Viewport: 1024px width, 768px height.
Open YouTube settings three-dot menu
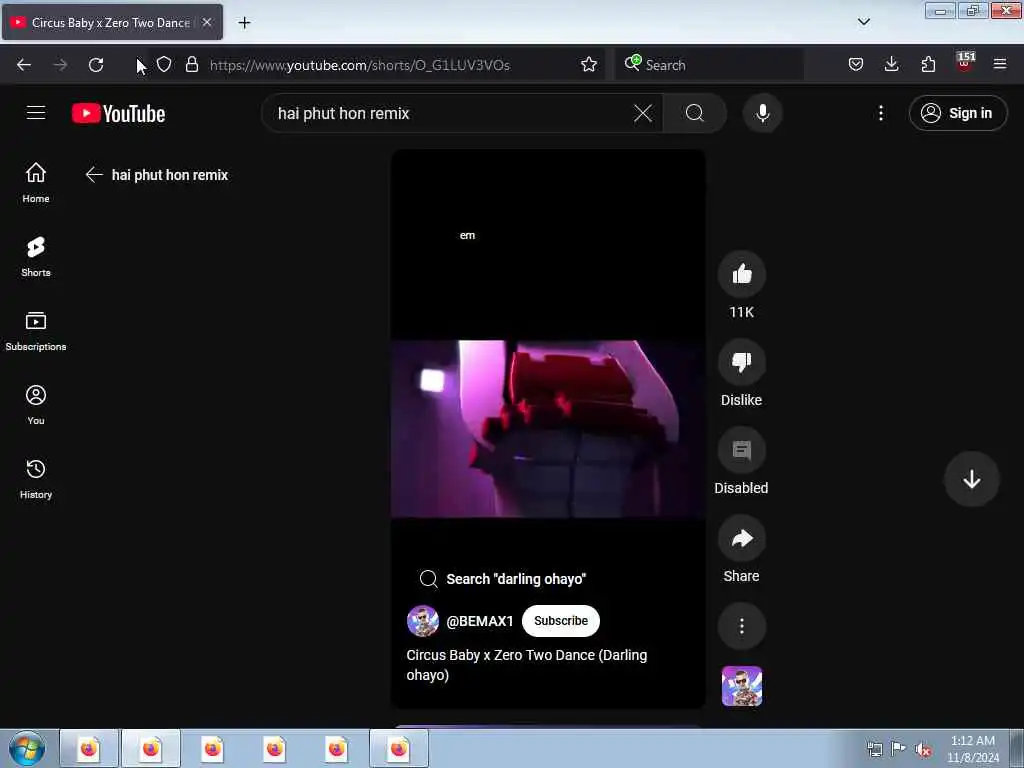[880, 113]
